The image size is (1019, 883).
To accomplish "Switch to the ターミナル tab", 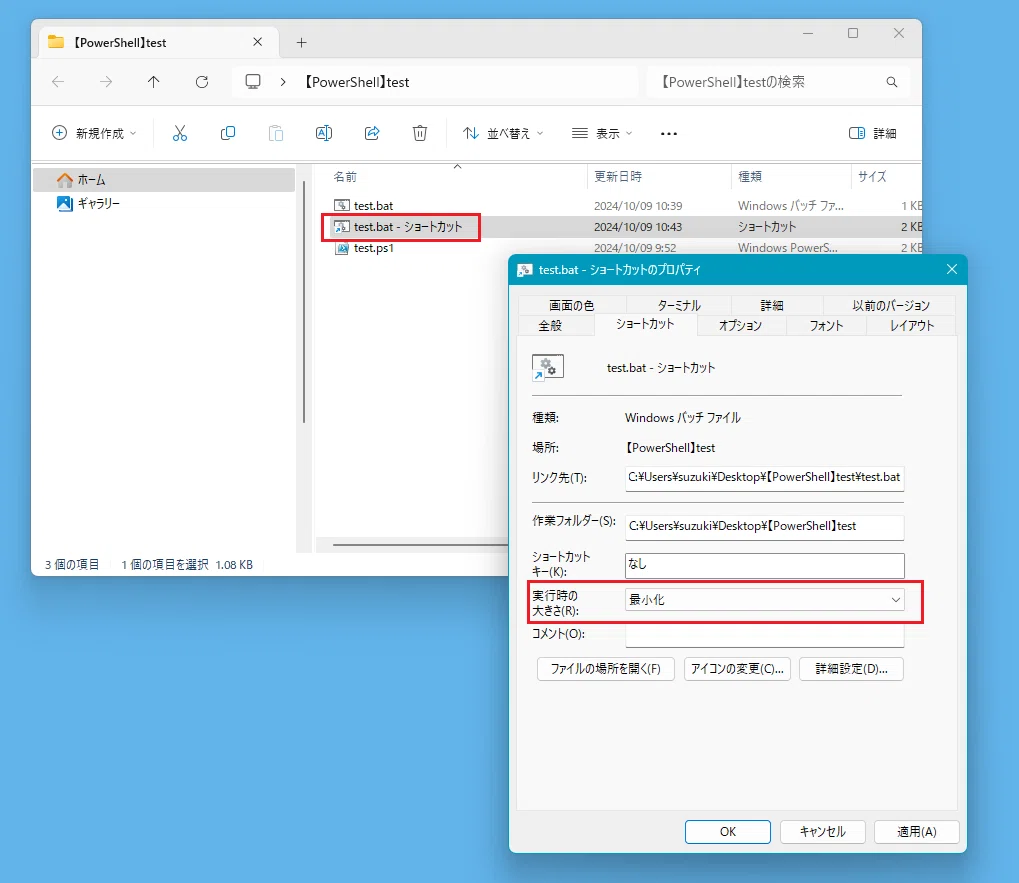I will point(679,305).
